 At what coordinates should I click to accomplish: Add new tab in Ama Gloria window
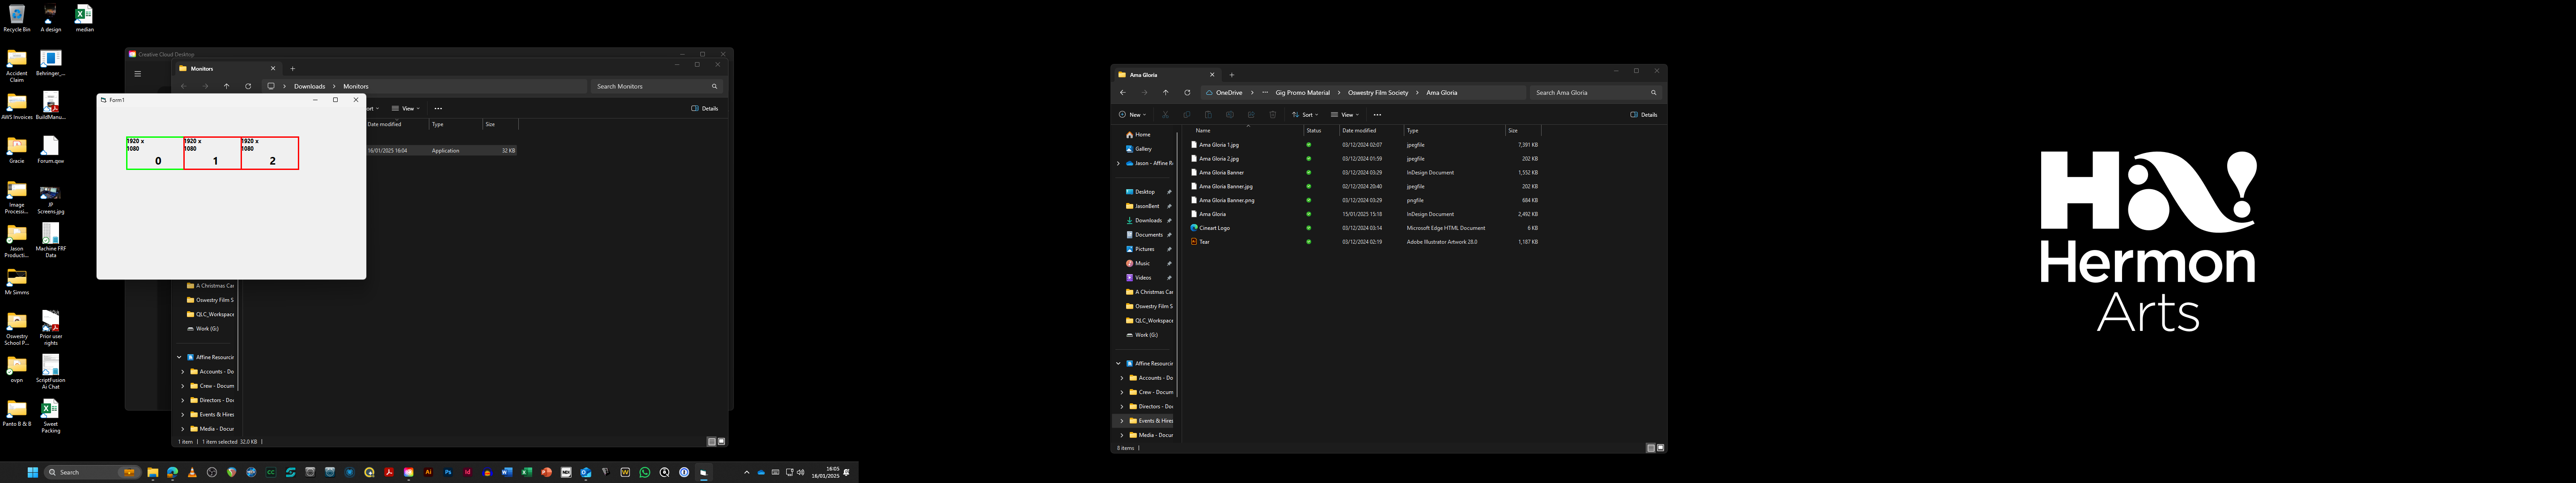(1231, 75)
